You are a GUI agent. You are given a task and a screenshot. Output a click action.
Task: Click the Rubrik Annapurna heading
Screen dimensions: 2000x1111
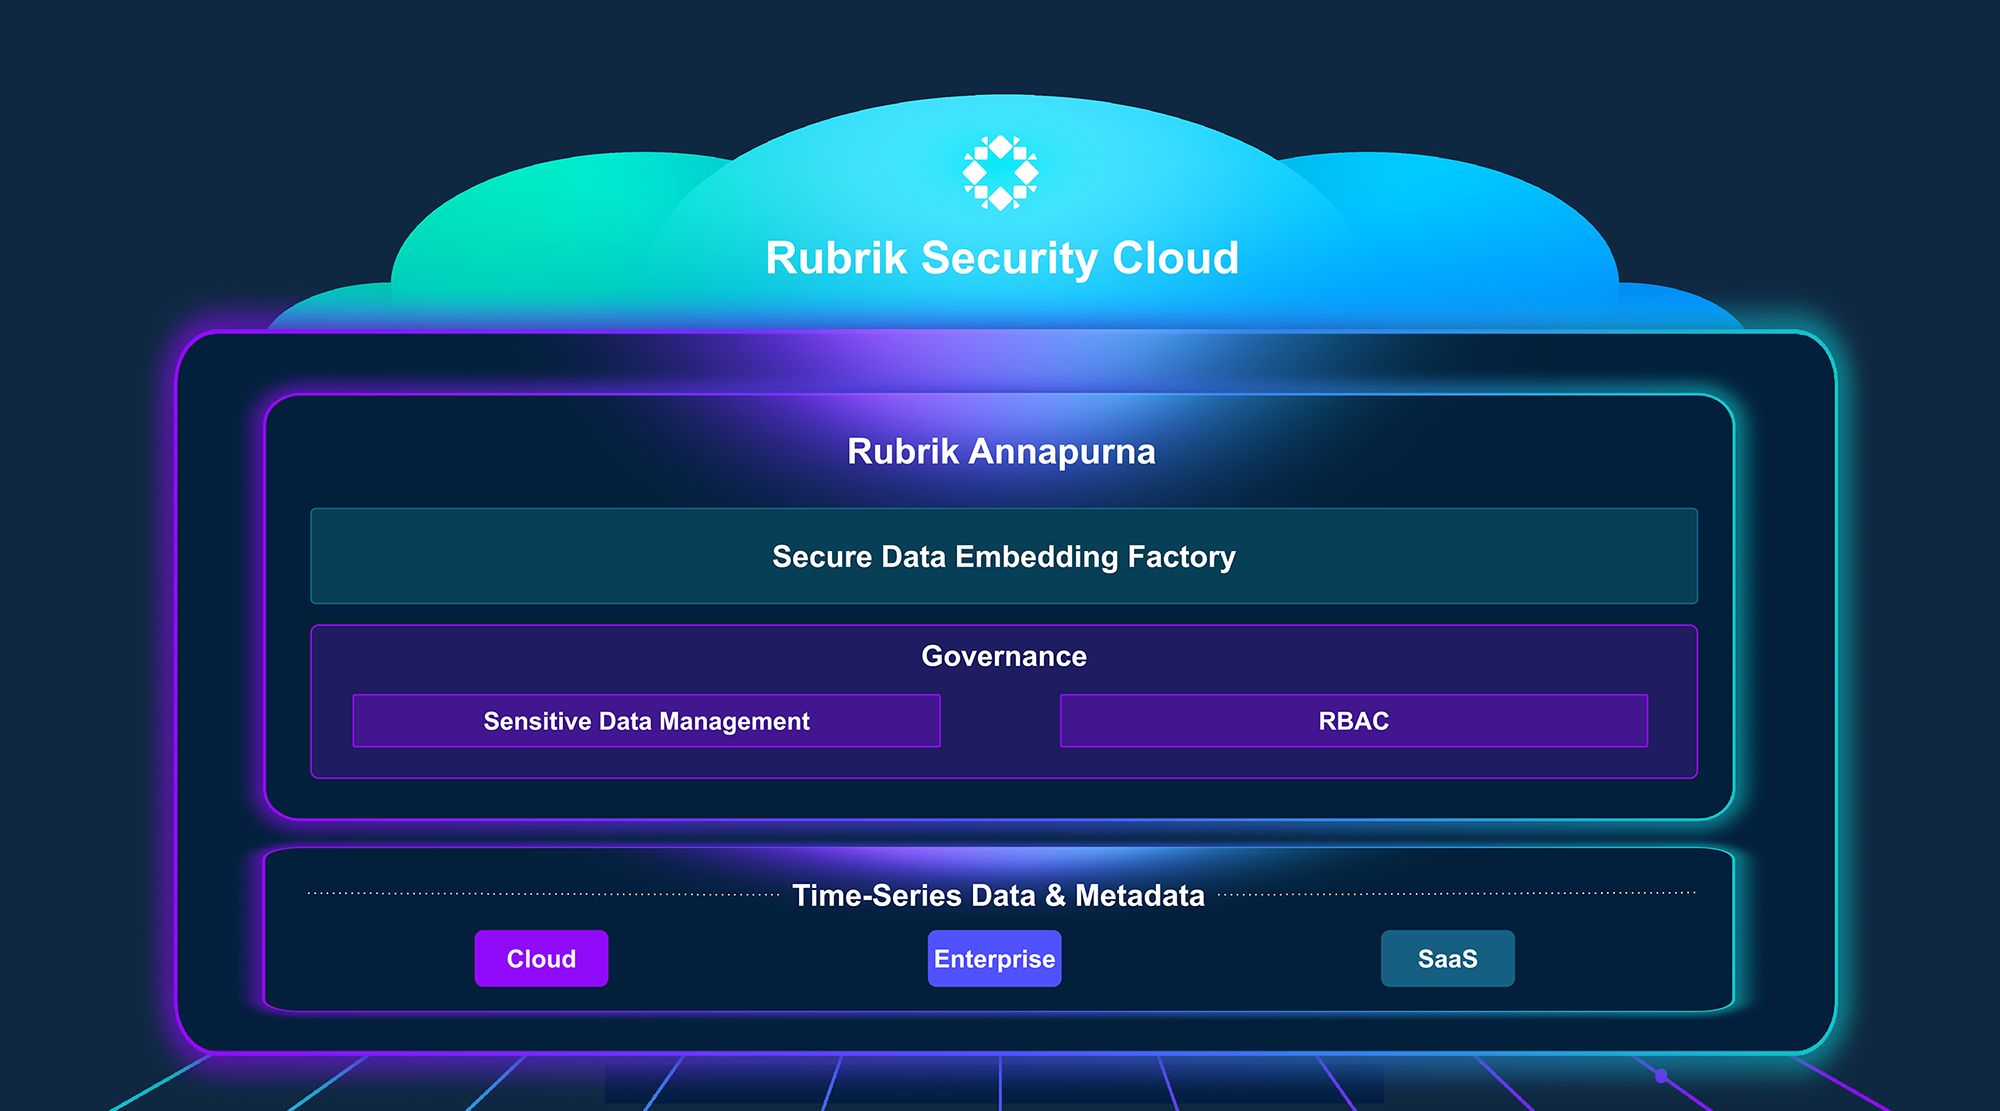point(1001,452)
